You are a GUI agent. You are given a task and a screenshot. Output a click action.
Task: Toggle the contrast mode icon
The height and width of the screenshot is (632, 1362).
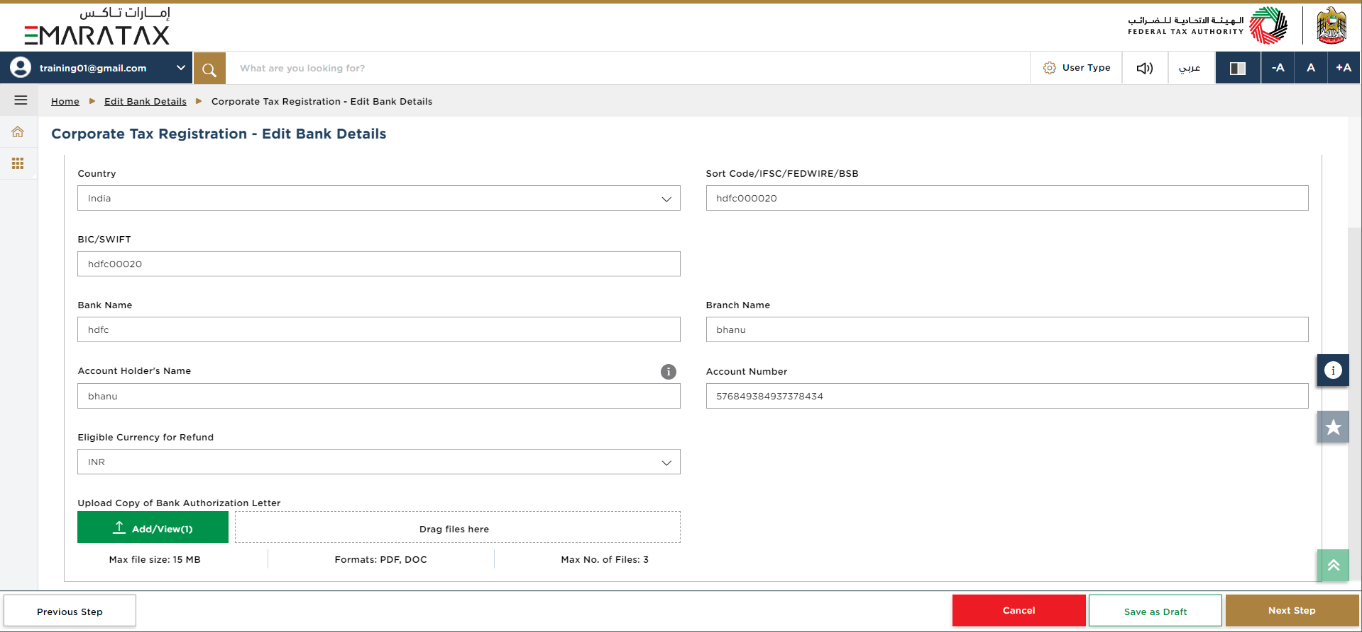point(1237,68)
